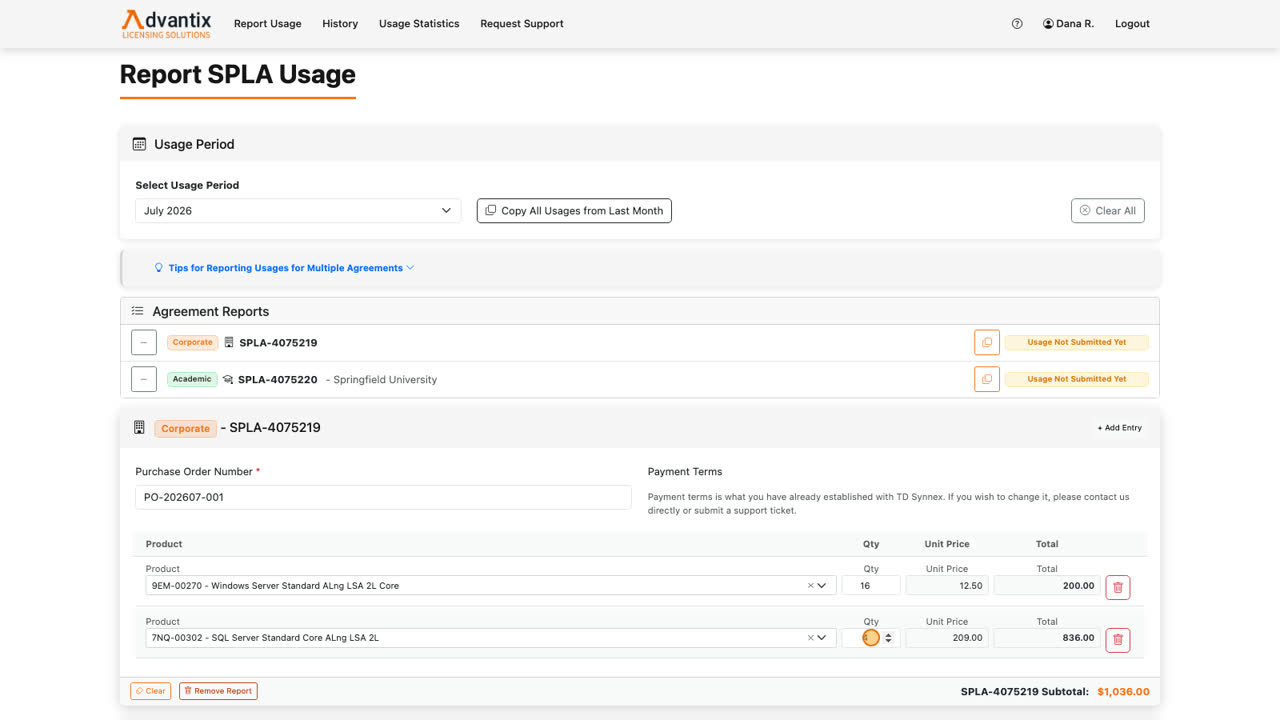Click the subtotal amount $1,036.00
The height and width of the screenshot is (720, 1280).
coord(1123,692)
